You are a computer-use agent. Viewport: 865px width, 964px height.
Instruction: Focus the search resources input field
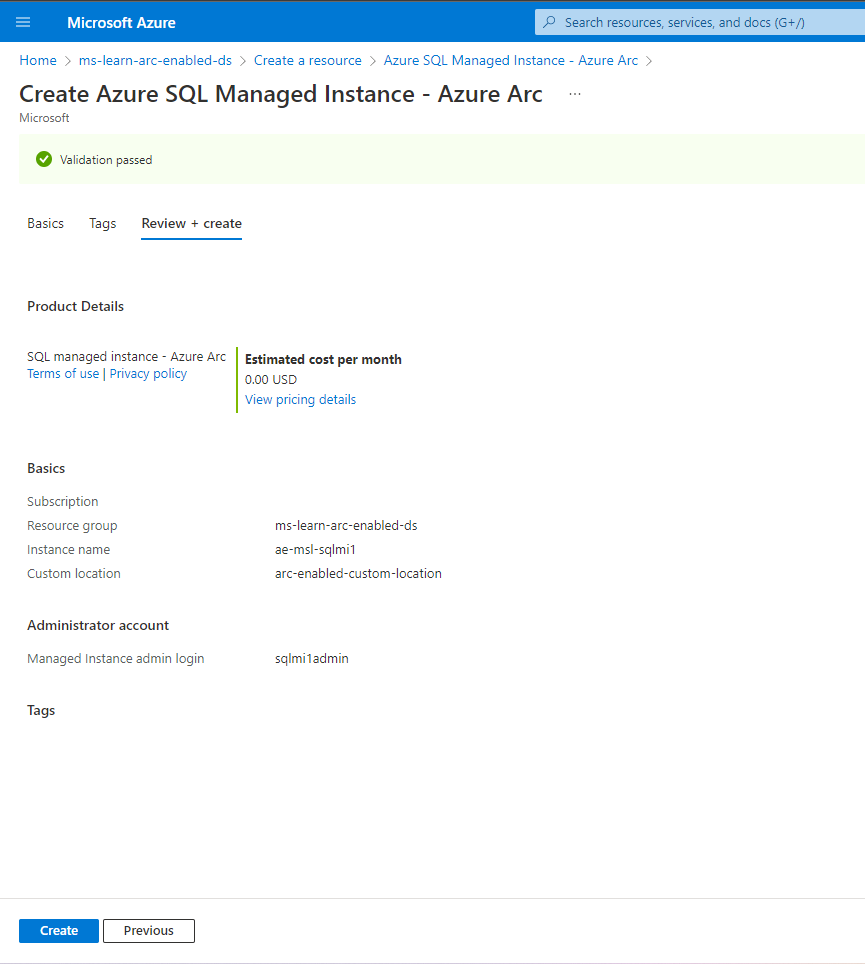pyautogui.click(x=700, y=22)
